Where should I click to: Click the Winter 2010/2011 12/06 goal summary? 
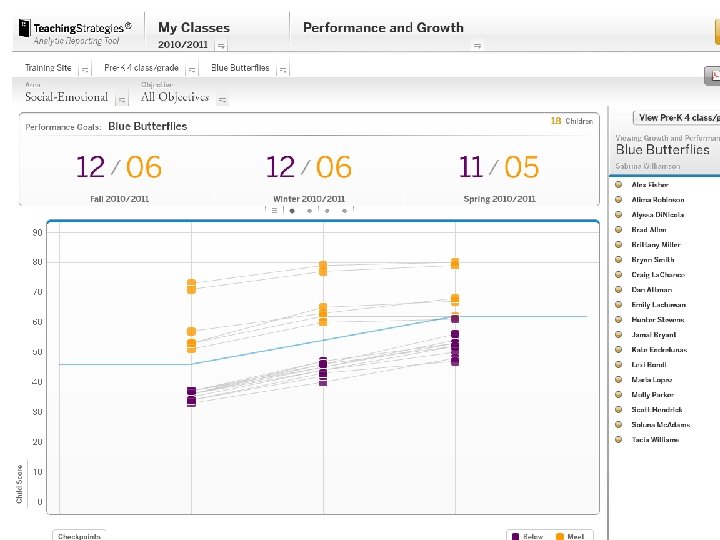309,178
